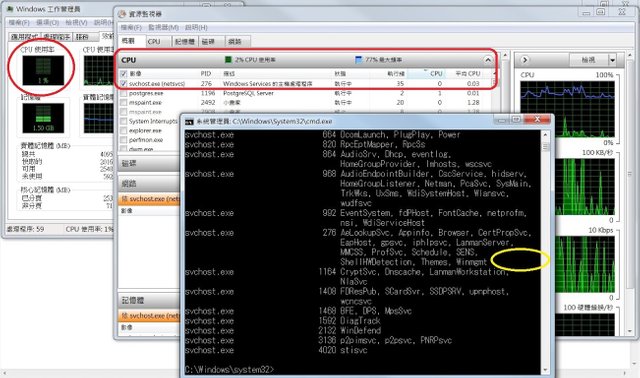This screenshot has height=378, width=640.
Task: Switch to the 記憶體 tab in Resource Monitor
Action: 185,42
